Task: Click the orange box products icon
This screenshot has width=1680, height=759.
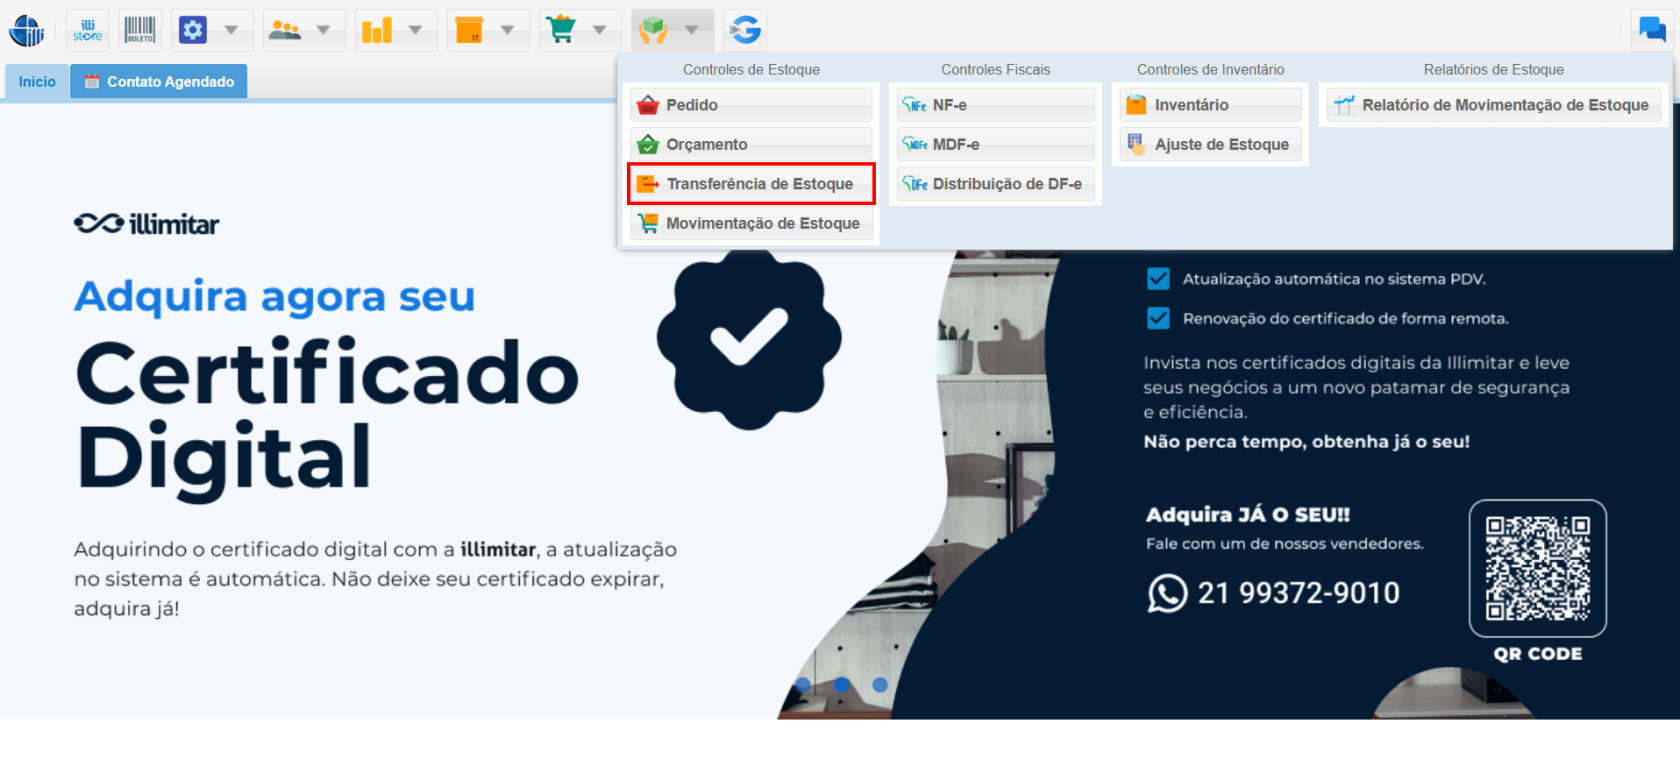Action: 469,30
